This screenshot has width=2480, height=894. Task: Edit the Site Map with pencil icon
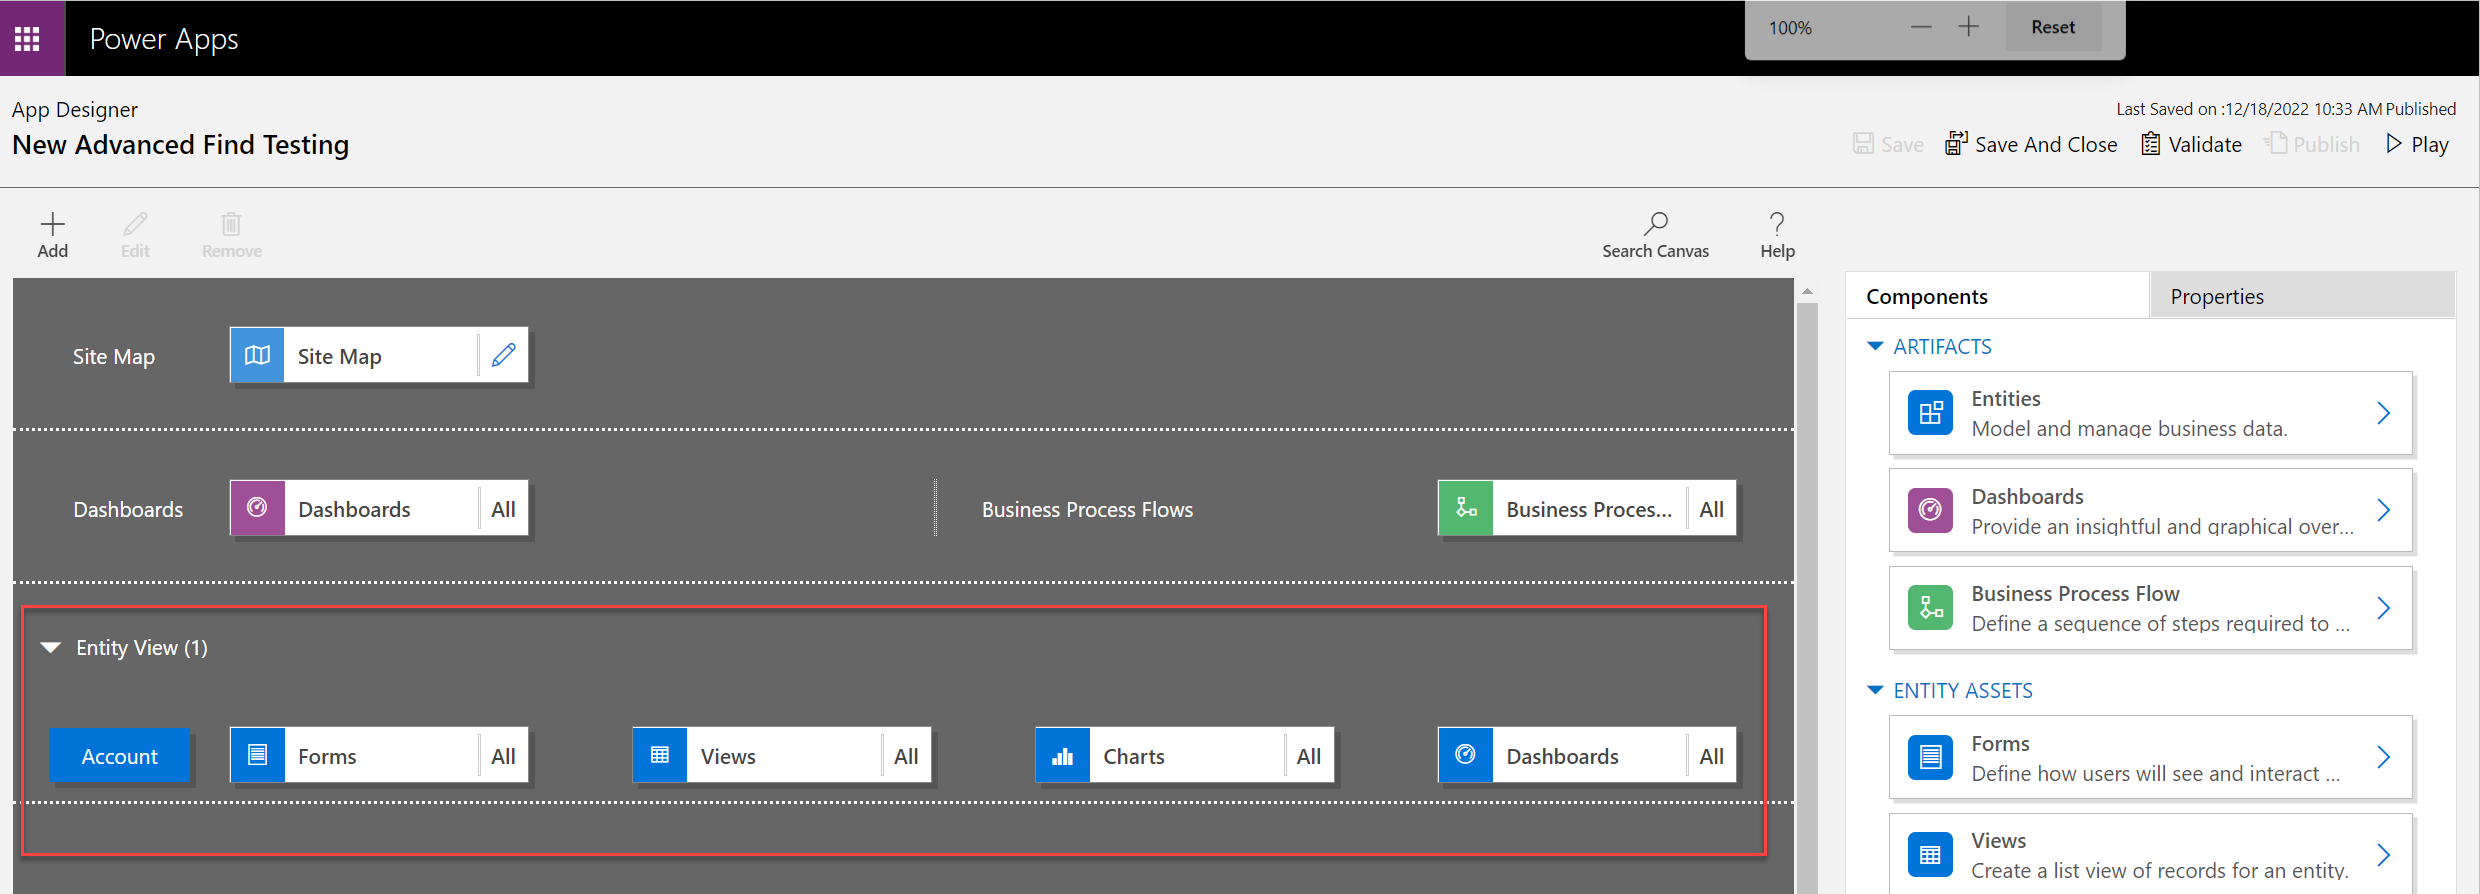(x=504, y=355)
